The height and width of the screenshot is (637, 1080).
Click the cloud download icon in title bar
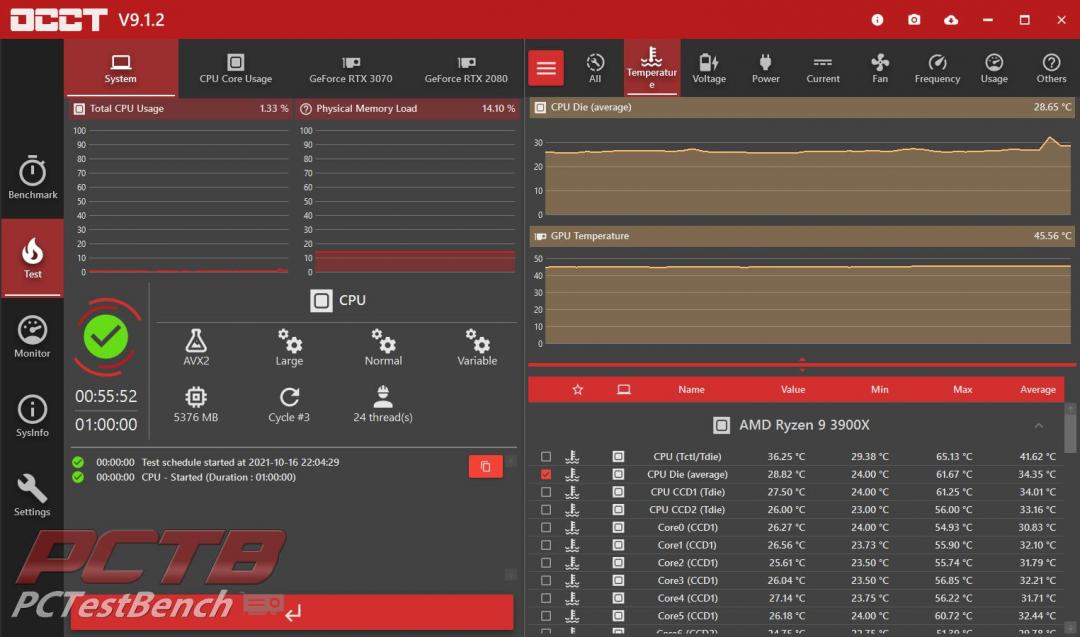pyautogui.click(x=951, y=20)
